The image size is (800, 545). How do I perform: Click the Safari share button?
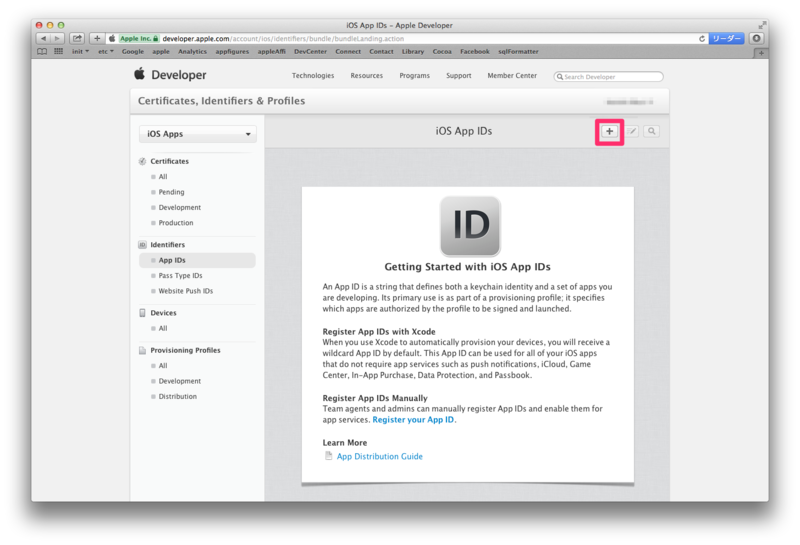77,38
